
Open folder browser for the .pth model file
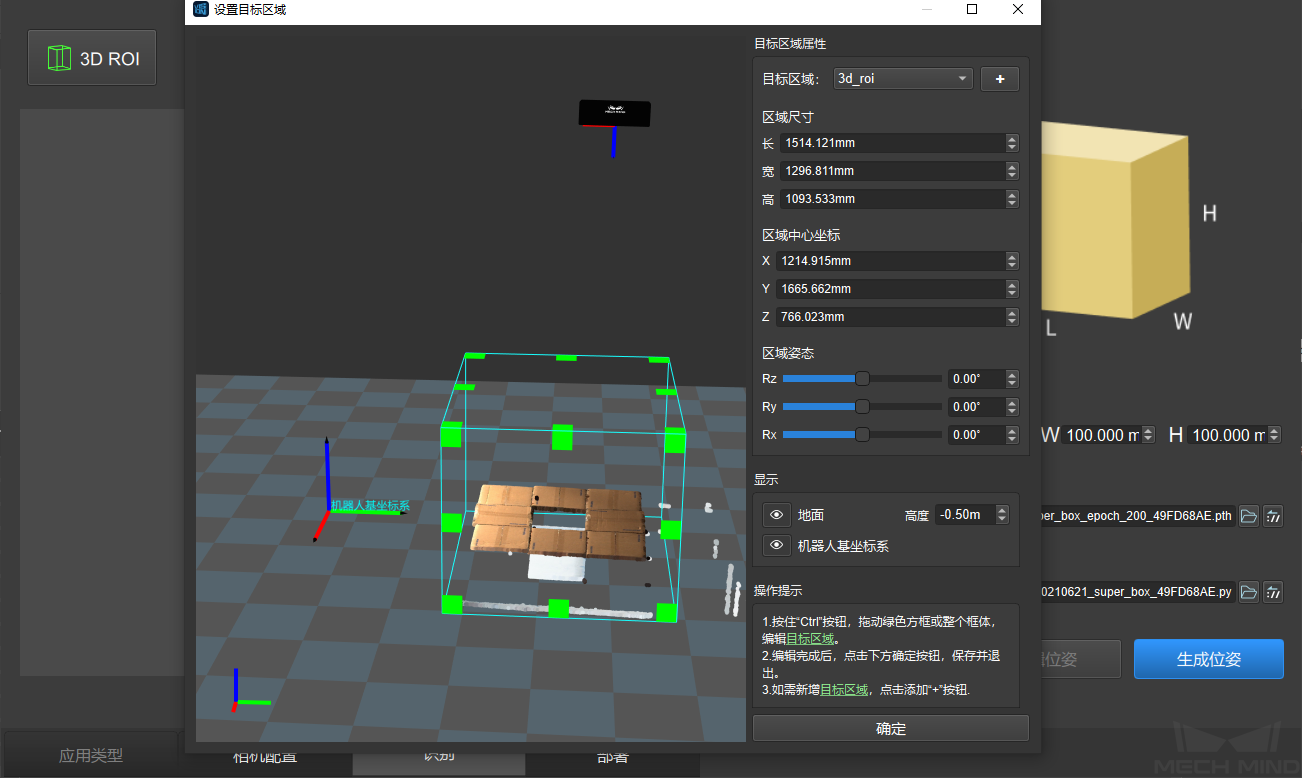1249,516
